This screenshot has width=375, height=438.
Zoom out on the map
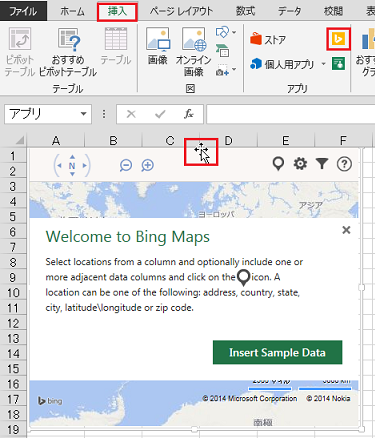[x=126, y=165]
